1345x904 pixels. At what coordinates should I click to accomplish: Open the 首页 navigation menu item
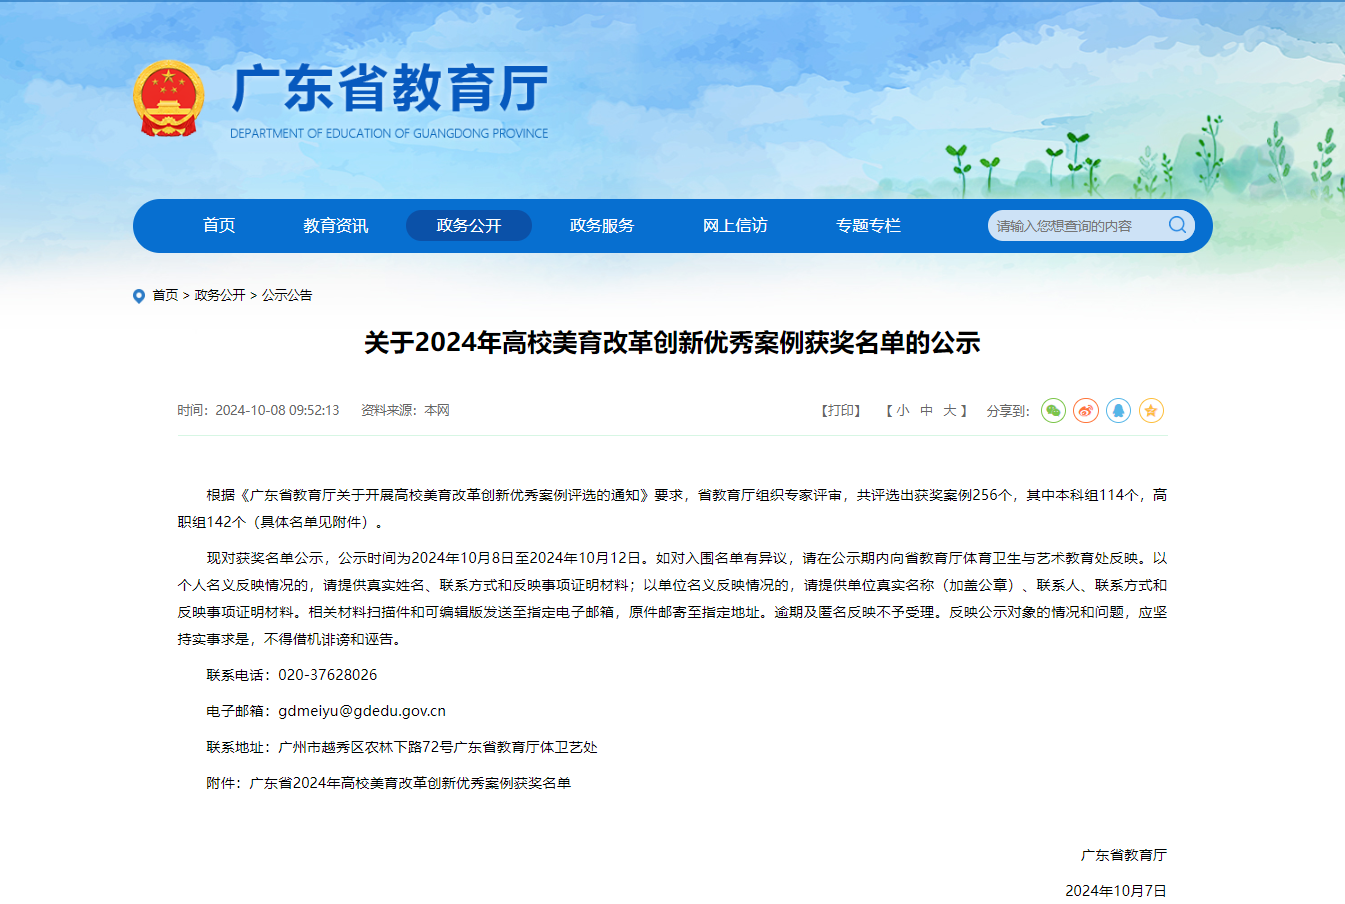219,226
